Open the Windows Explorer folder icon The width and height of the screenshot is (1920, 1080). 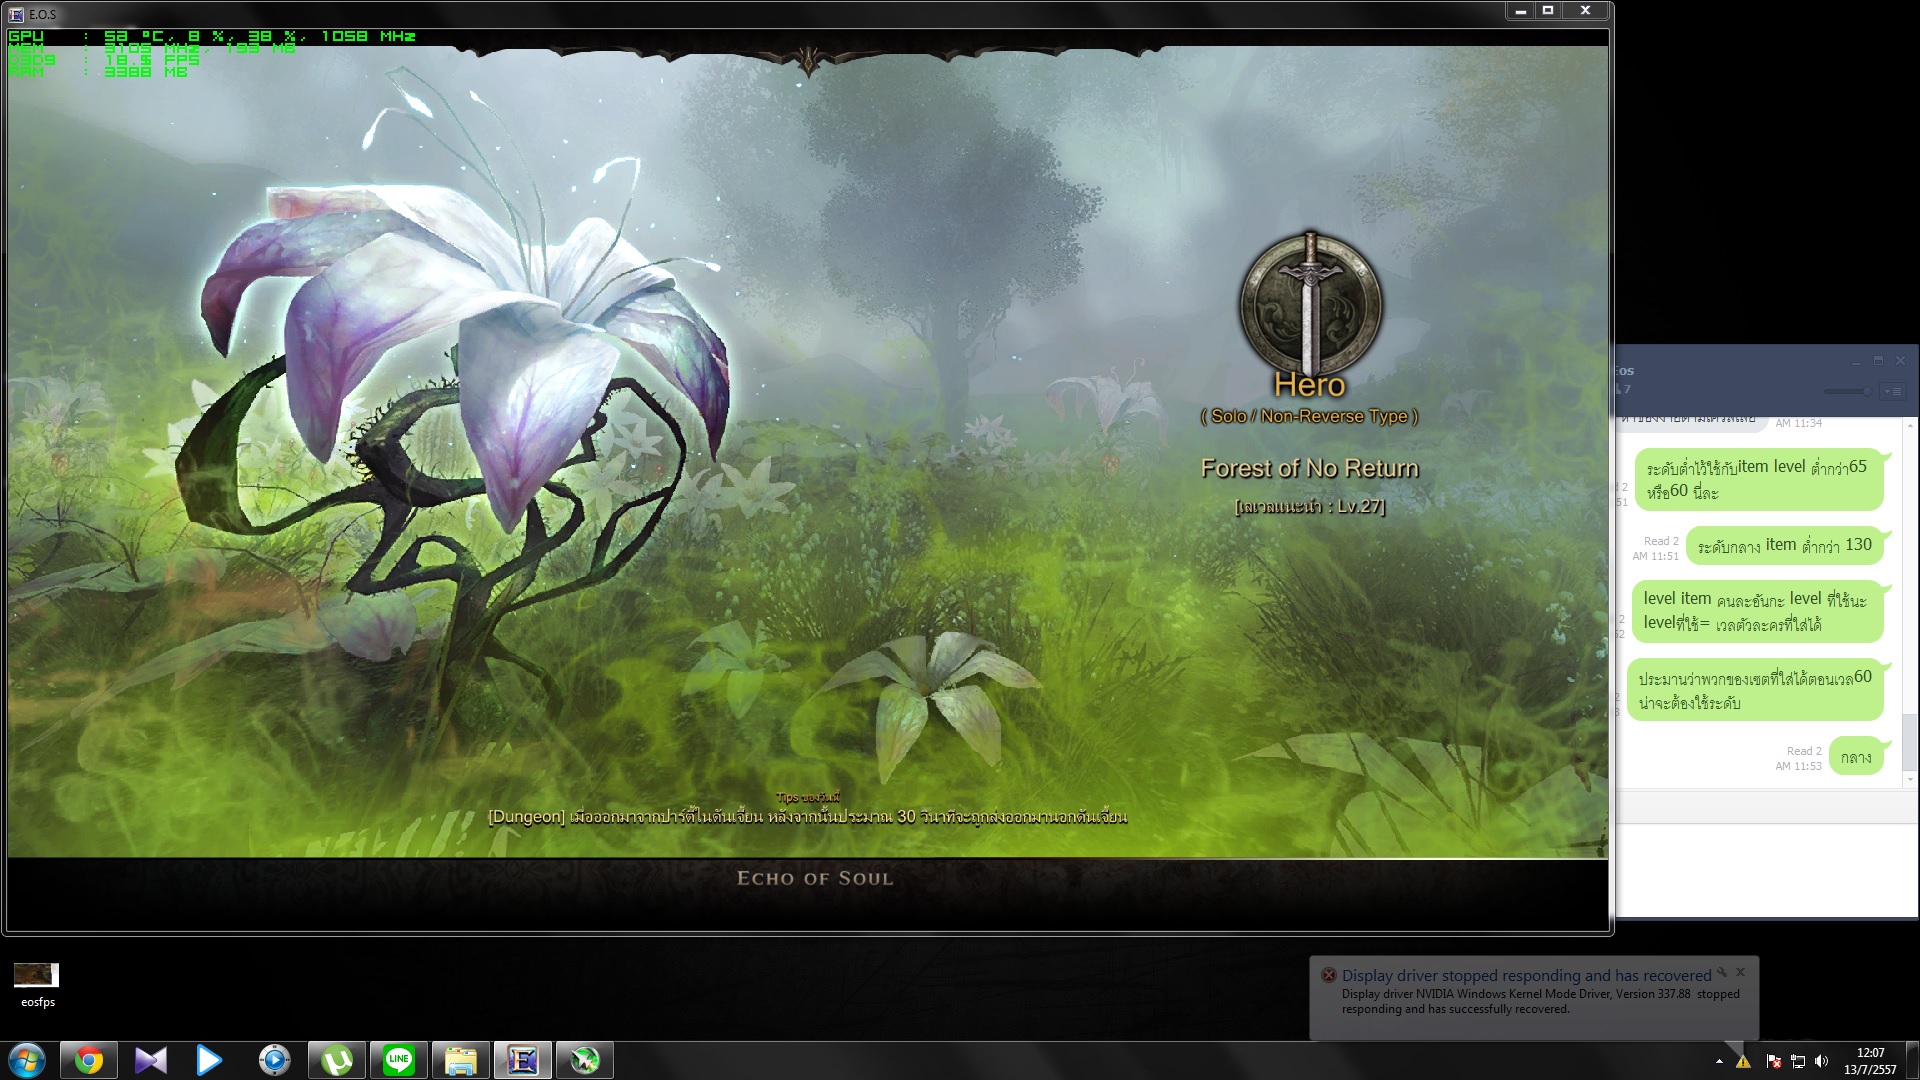460,1060
